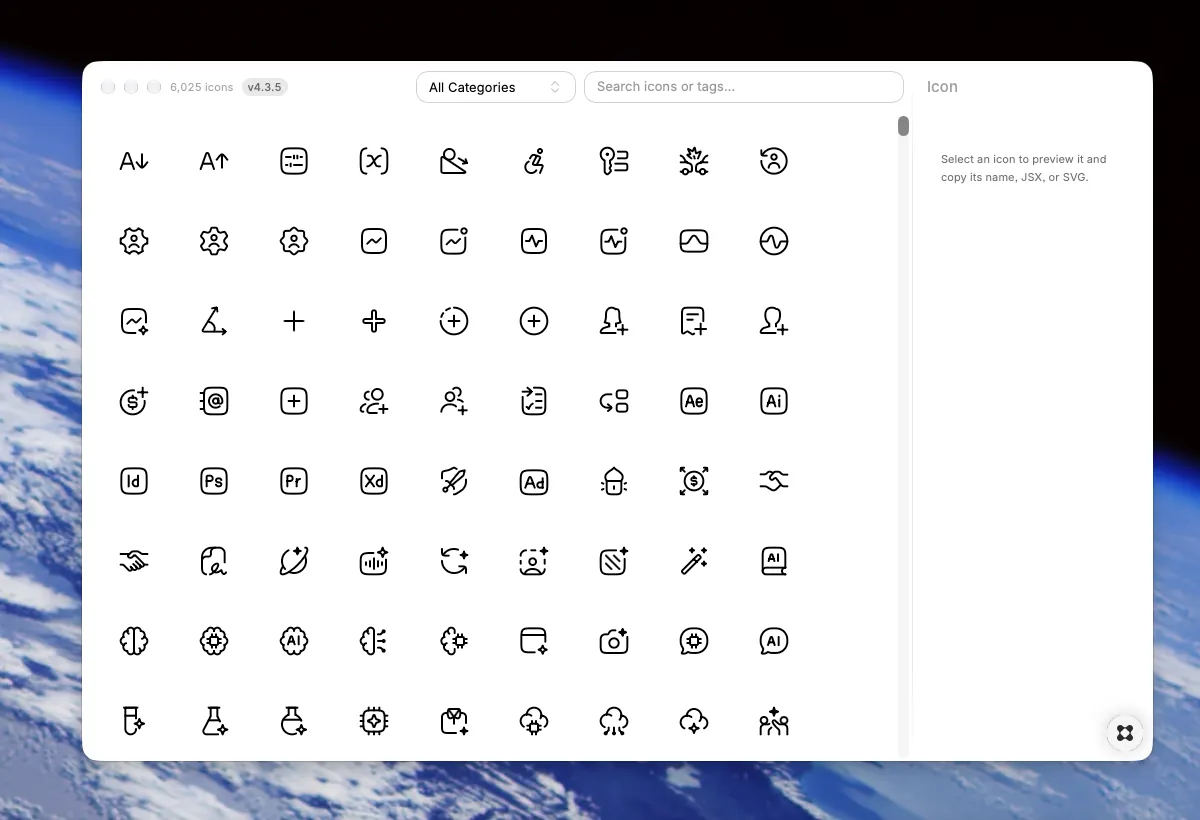This screenshot has width=1200, height=820.
Task: Pick the bracketed variable x icon
Action: point(374,161)
